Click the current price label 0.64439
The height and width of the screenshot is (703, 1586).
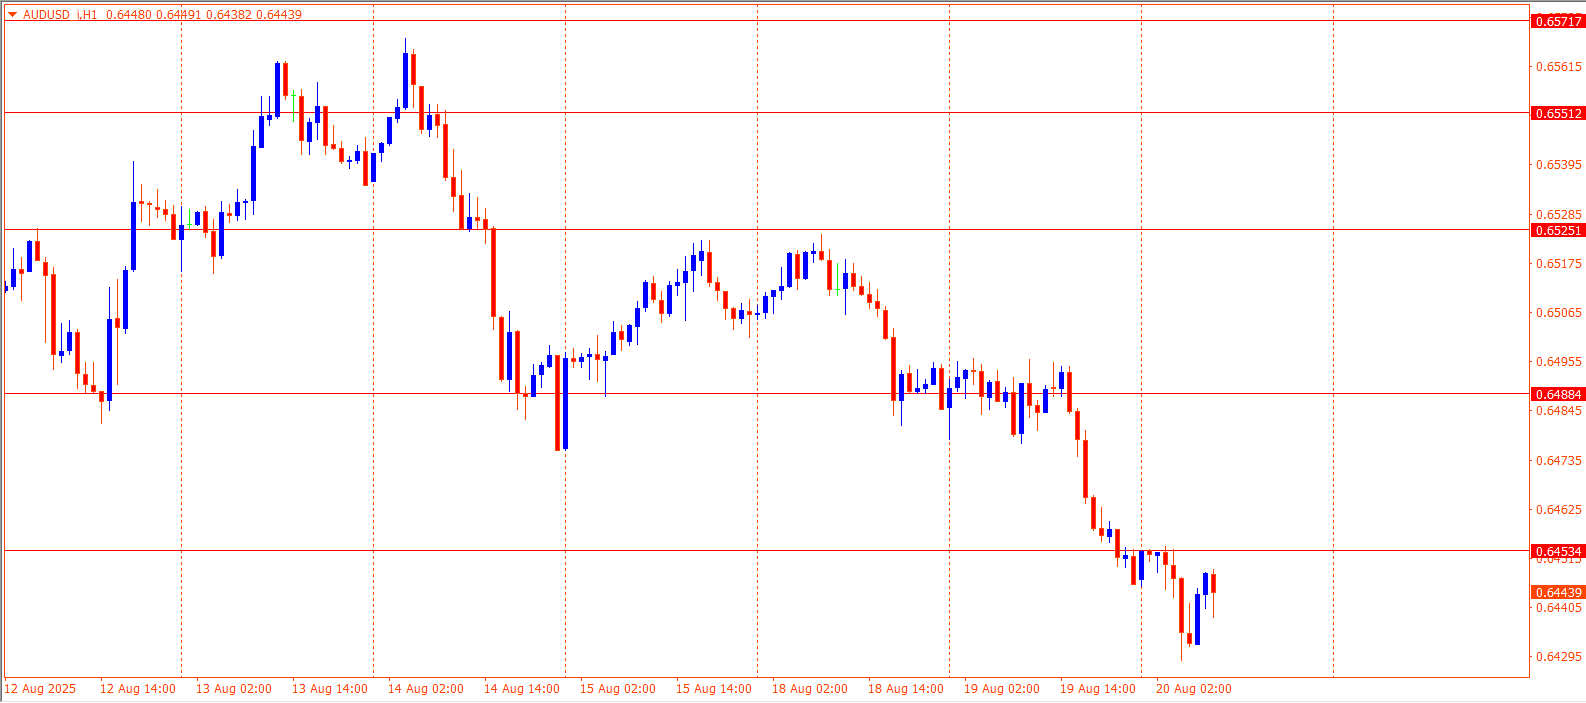coord(1558,592)
